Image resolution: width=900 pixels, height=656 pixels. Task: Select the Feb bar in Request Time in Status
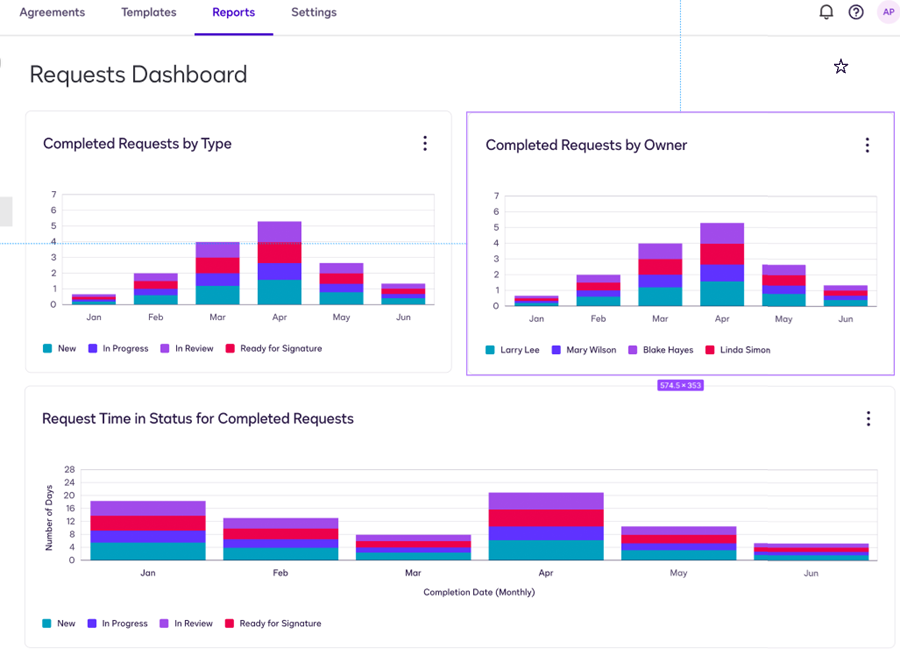point(281,539)
